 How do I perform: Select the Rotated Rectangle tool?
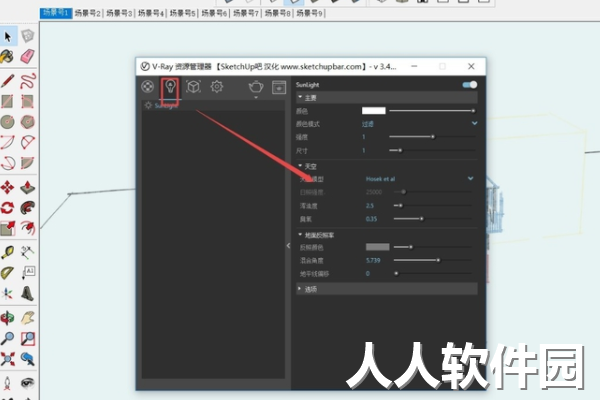click(x=28, y=101)
